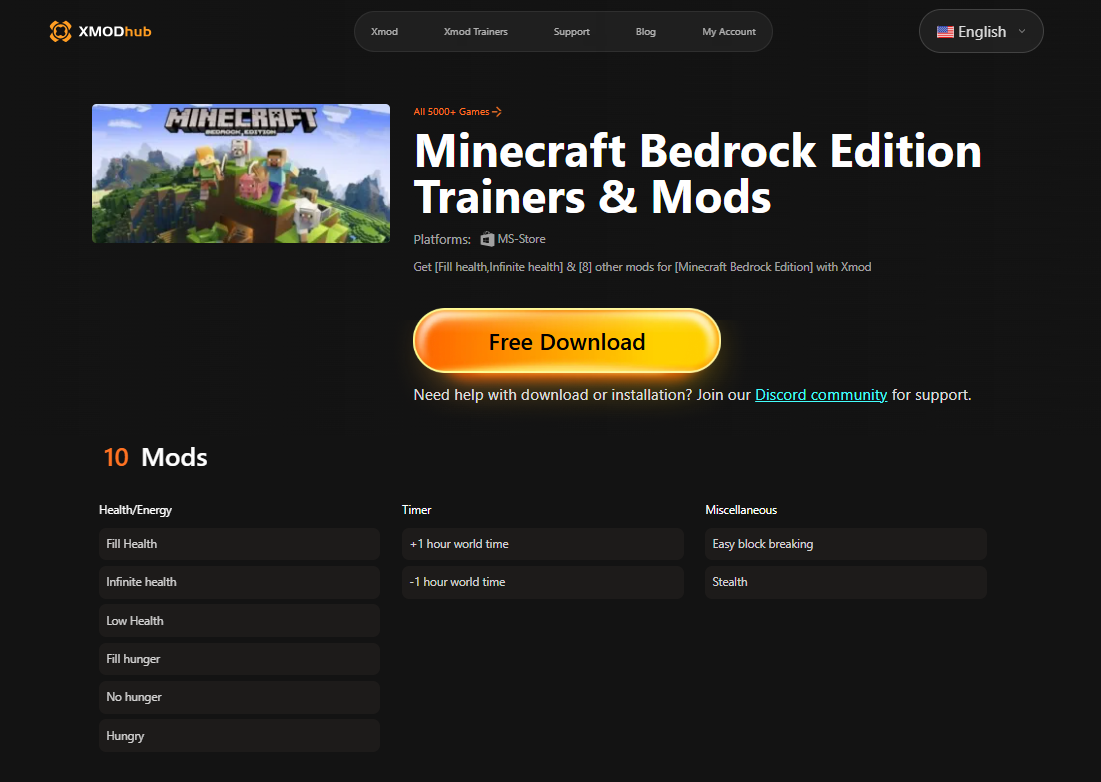Open the Blog menu item
Image resolution: width=1101 pixels, height=782 pixels.
click(646, 32)
